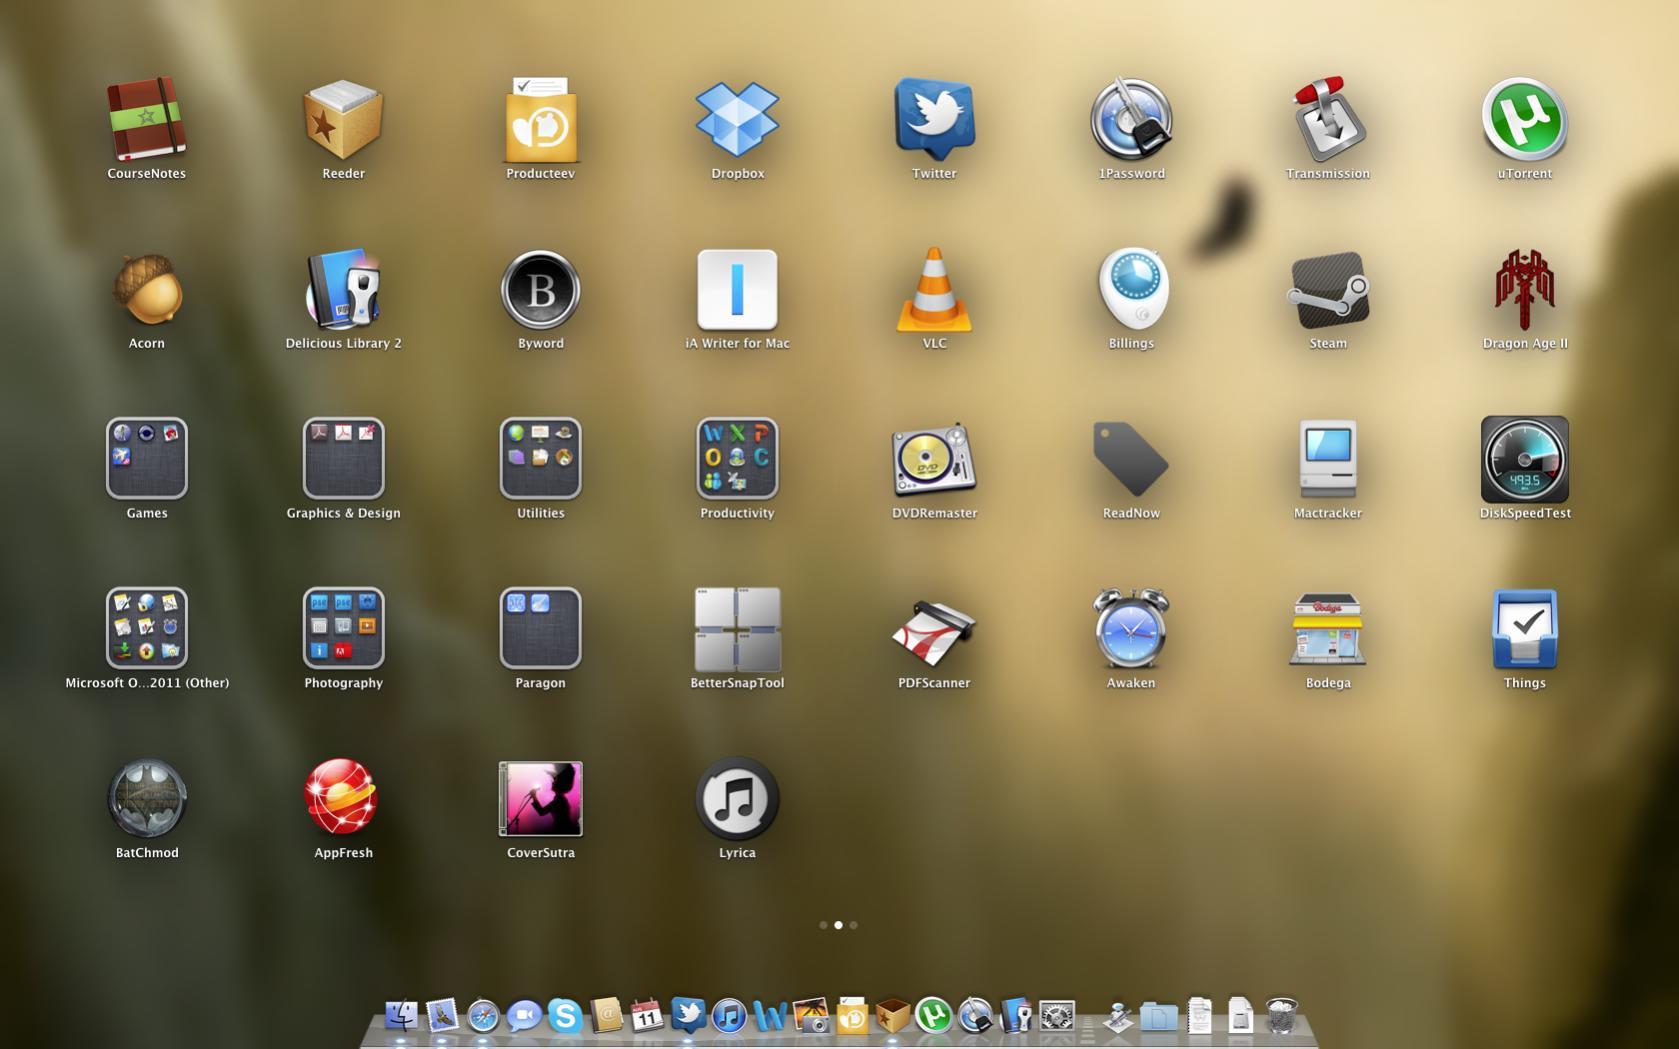Launch the Dropbox app
The height and width of the screenshot is (1049, 1679).
point(737,119)
